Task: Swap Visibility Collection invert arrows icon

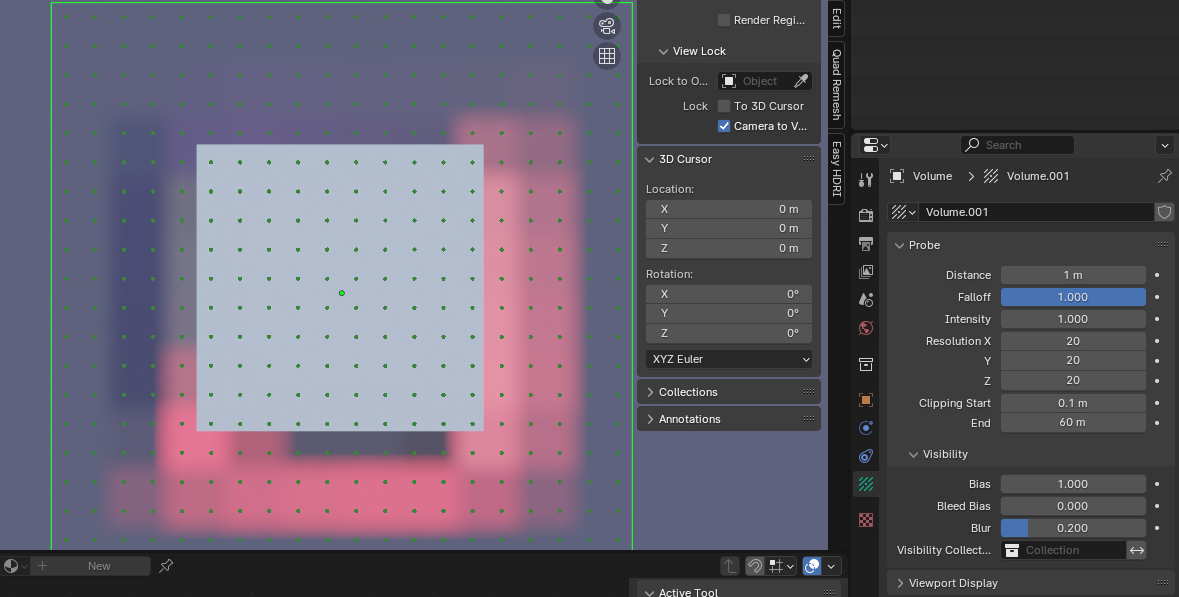Action: tap(1137, 550)
